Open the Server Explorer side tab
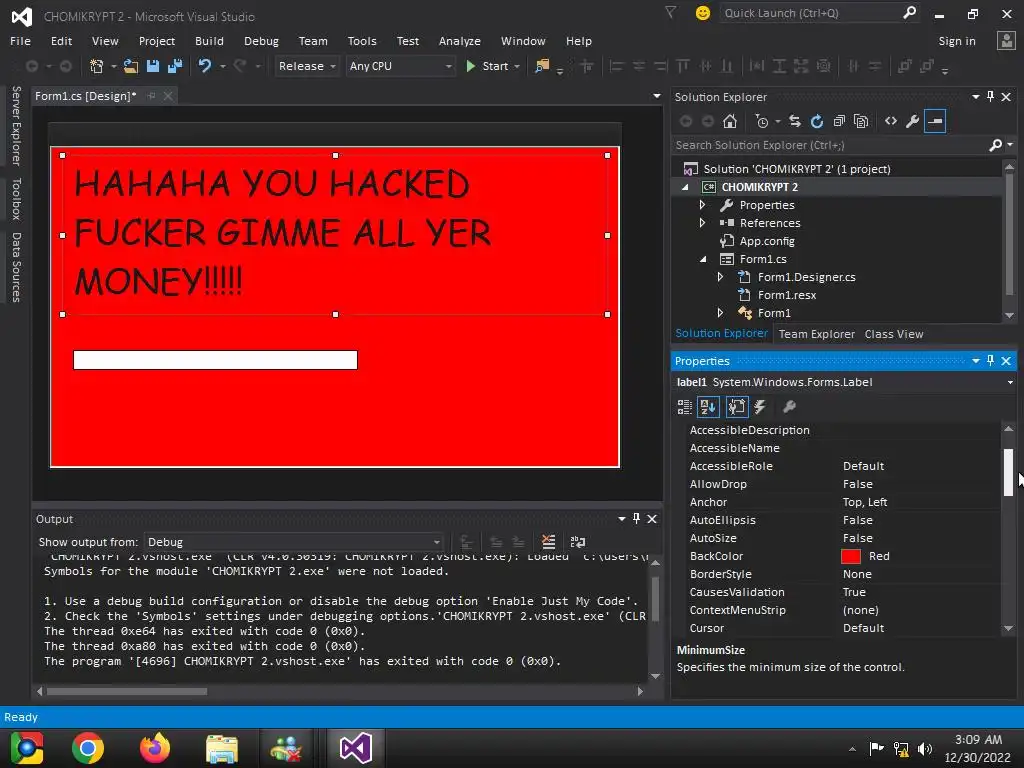1024x768 pixels. (16, 125)
